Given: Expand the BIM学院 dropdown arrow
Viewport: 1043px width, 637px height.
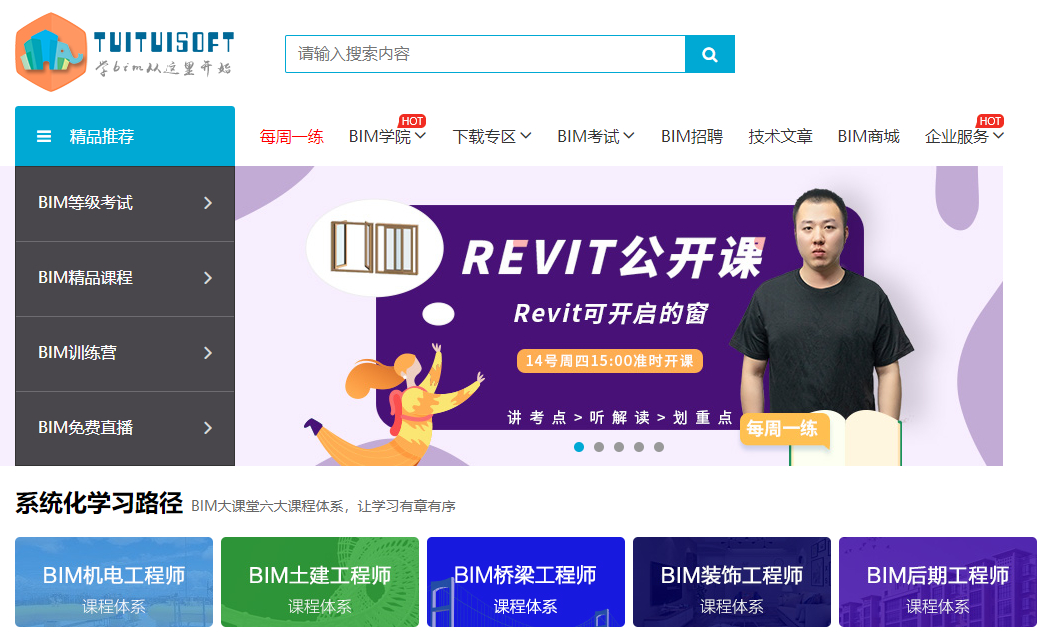Looking at the screenshot, I should (x=420, y=136).
